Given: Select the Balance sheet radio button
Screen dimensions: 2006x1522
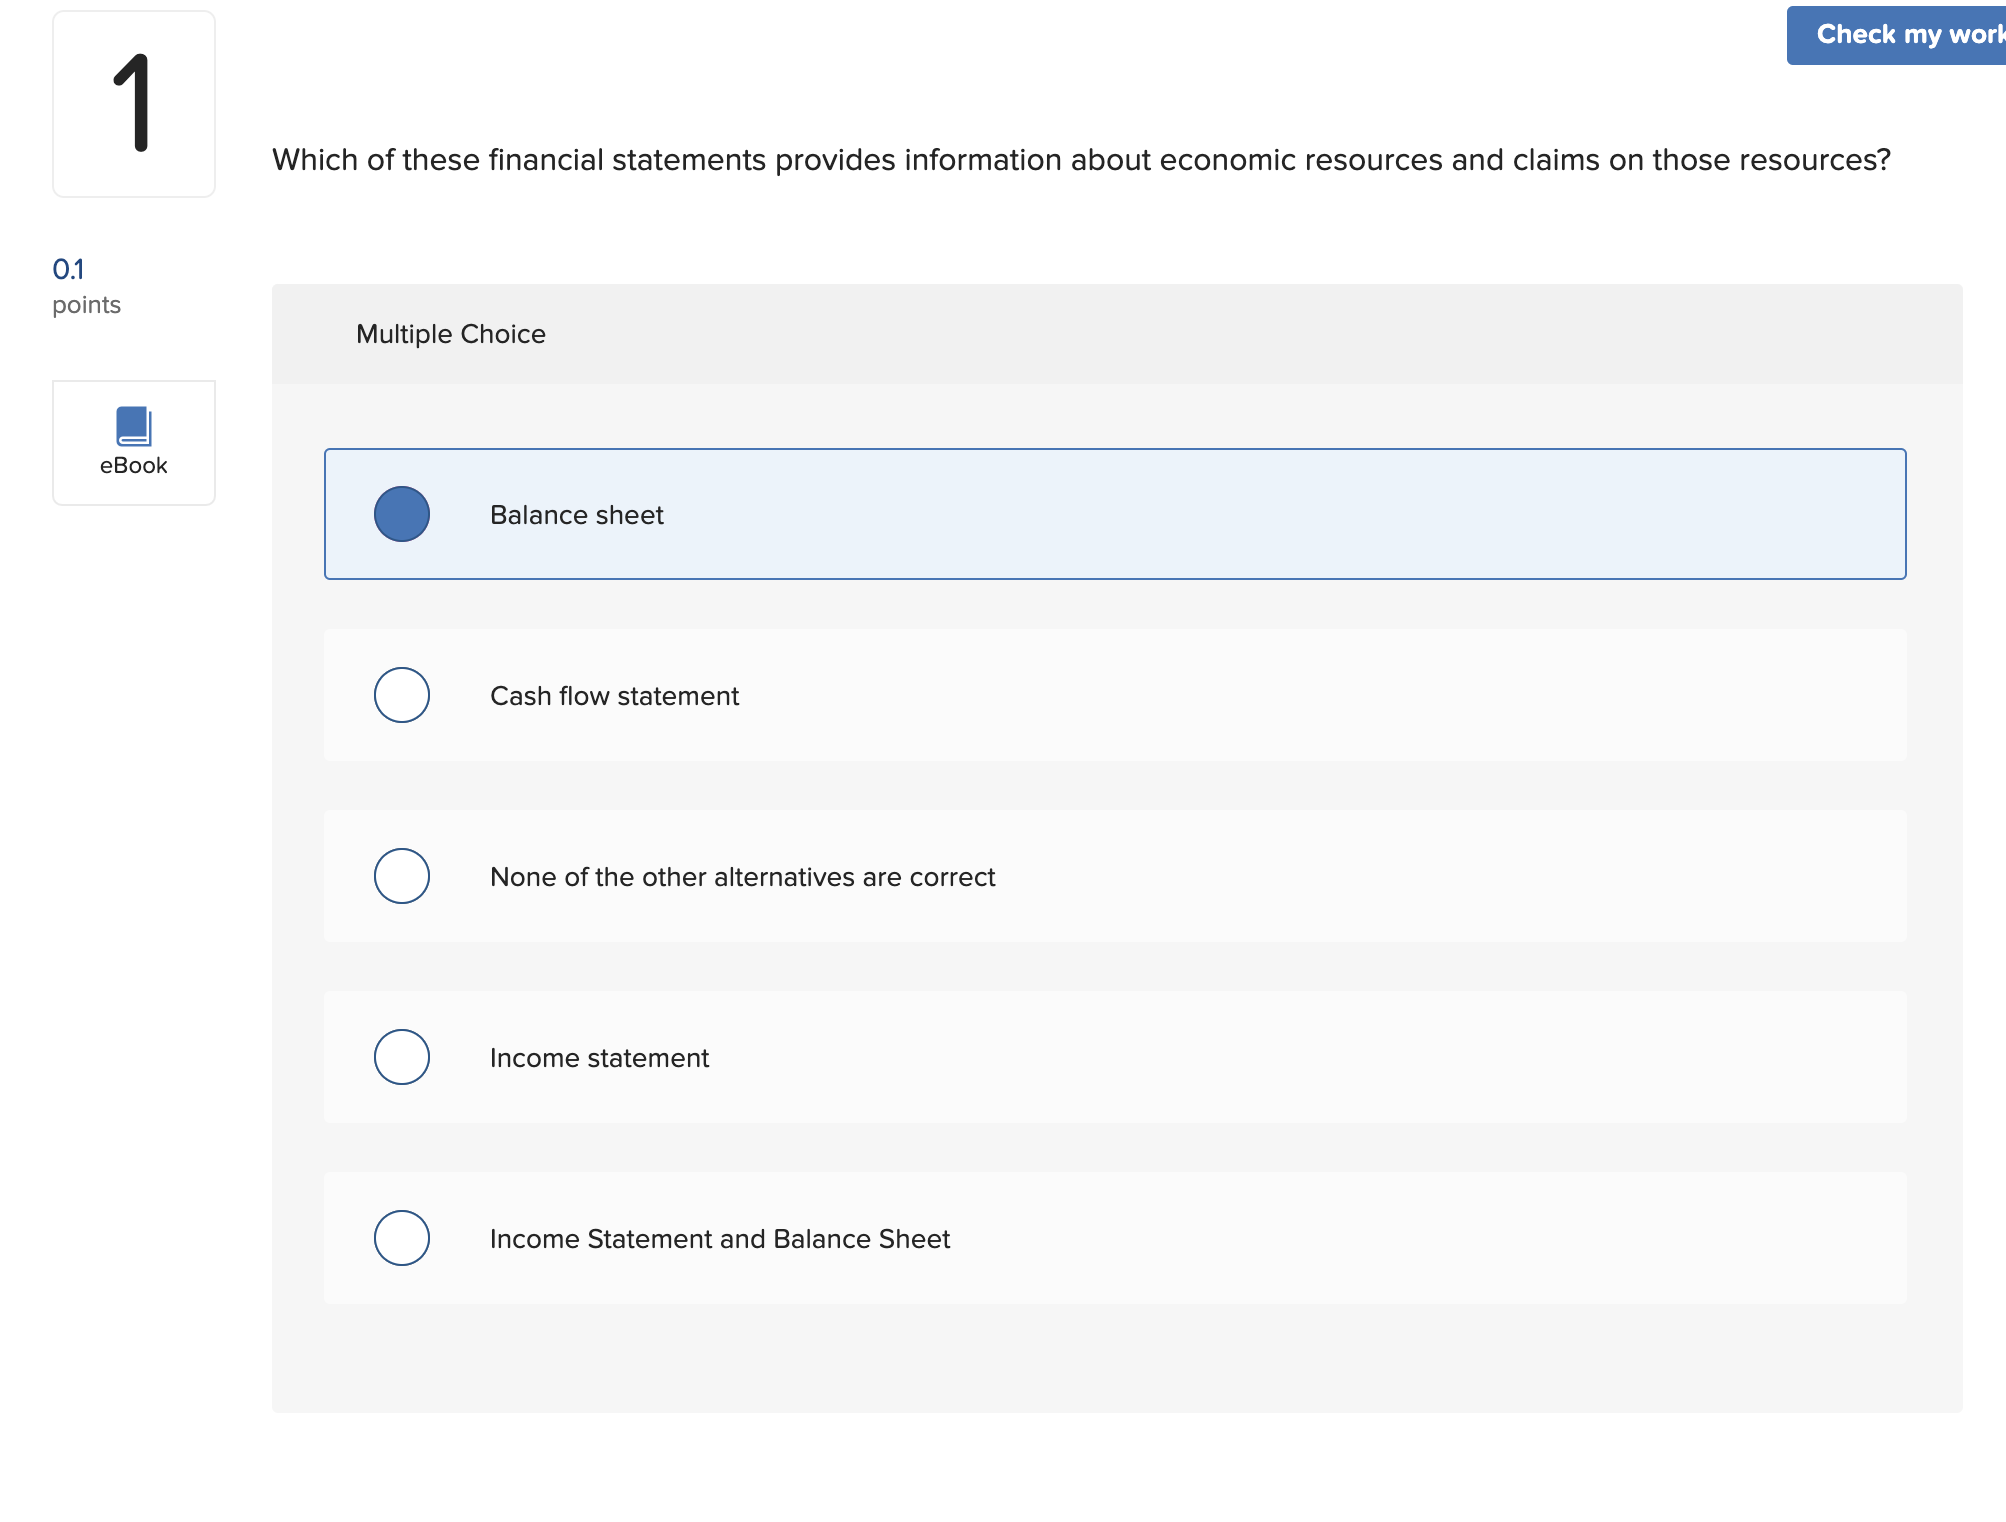Looking at the screenshot, I should click(x=402, y=514).
